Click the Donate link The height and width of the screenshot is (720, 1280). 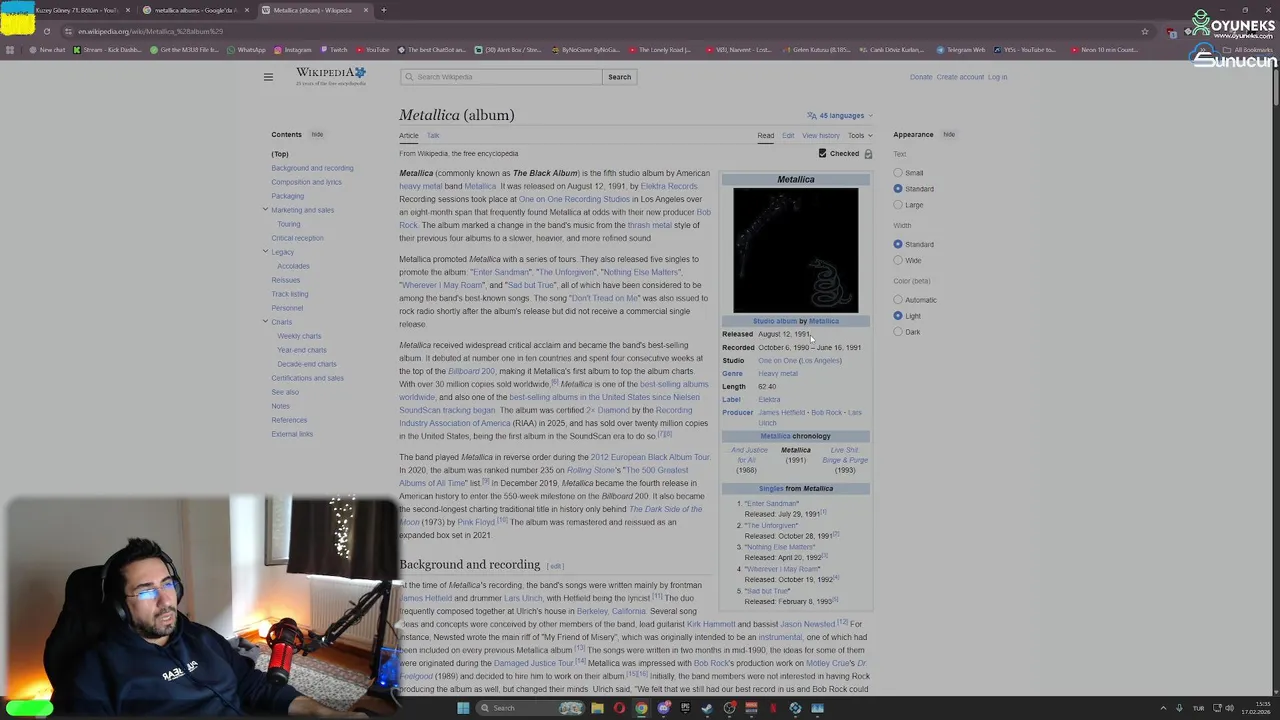pos(921,77)
